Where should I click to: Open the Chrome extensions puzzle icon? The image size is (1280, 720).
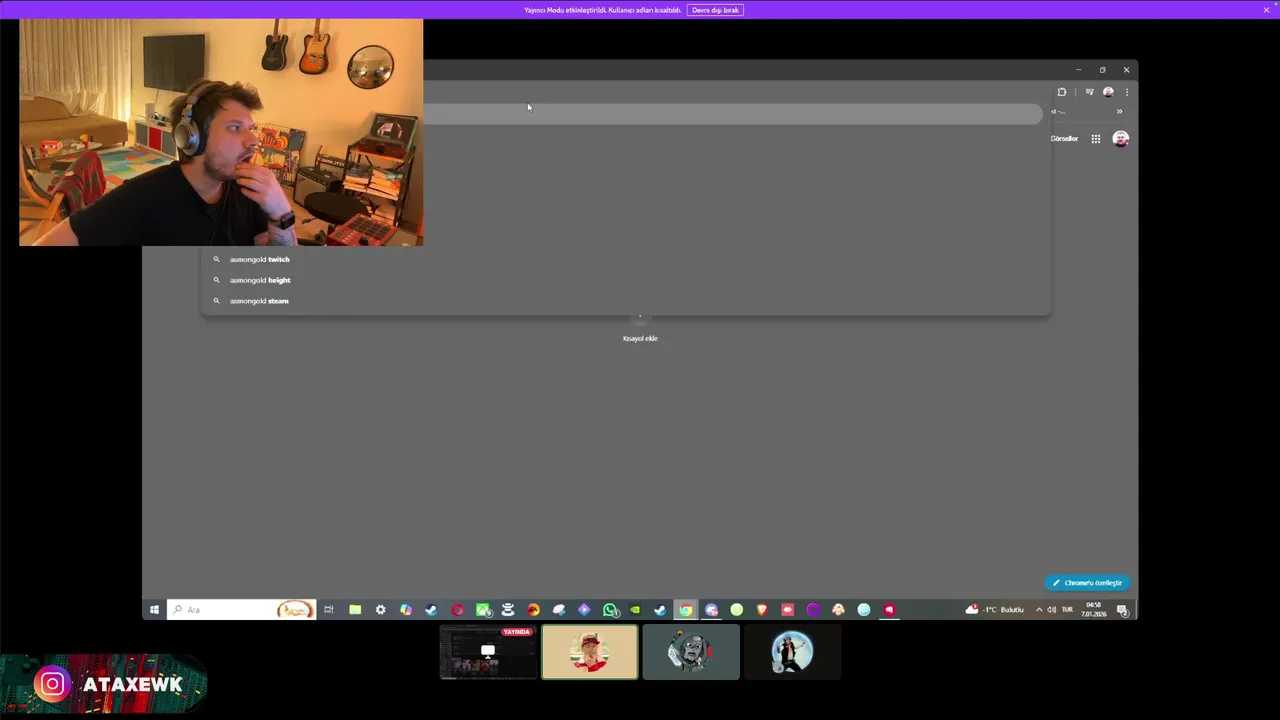(x=1062, y=92)
